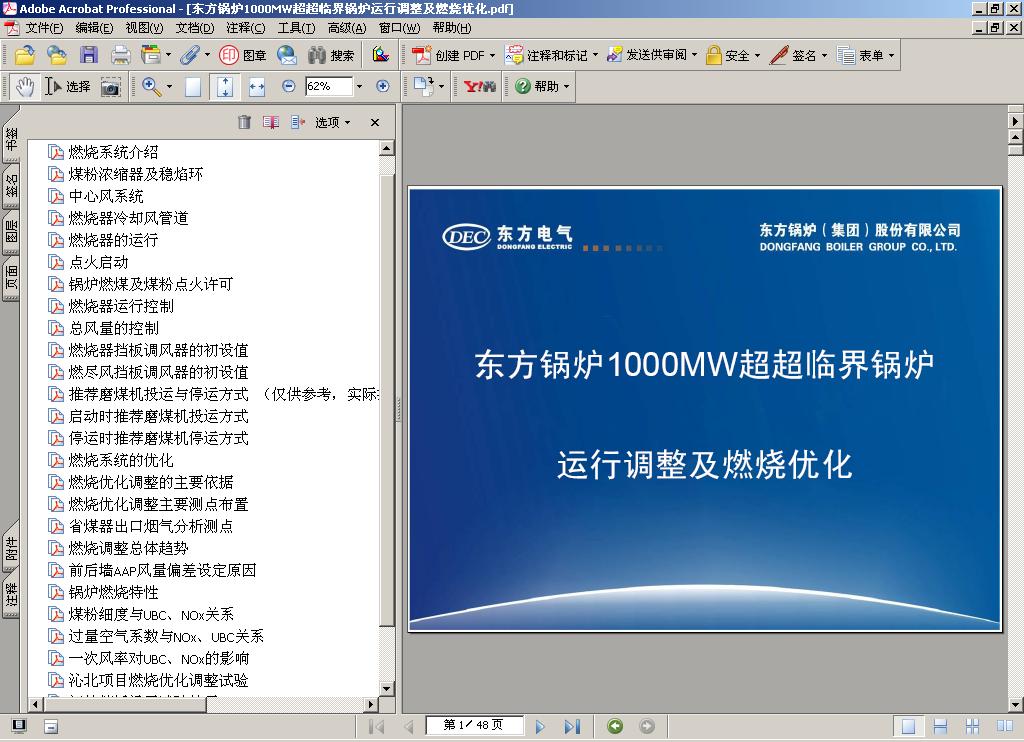Screen dimensions: 1024x742
Task: Click the Snapshot camera tool
Action: [x=111, y=87]
